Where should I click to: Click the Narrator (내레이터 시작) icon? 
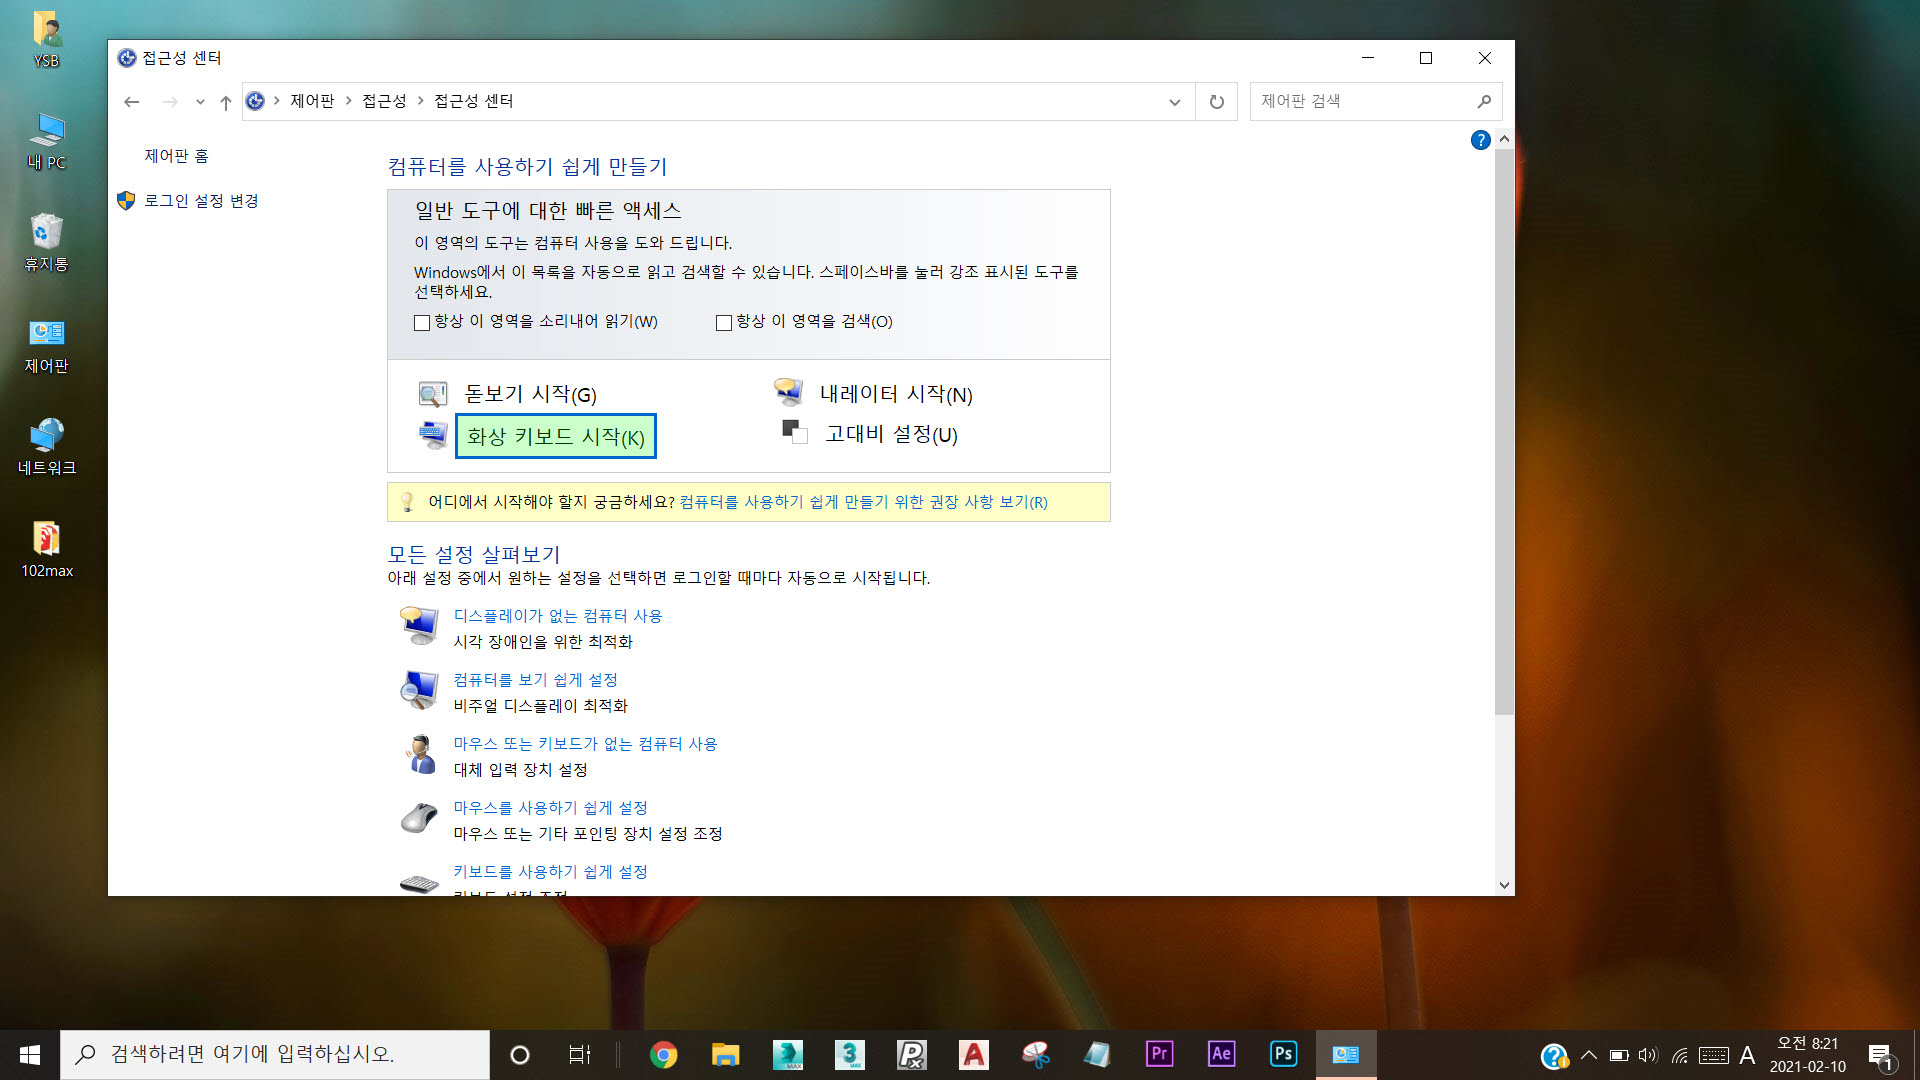788,392
